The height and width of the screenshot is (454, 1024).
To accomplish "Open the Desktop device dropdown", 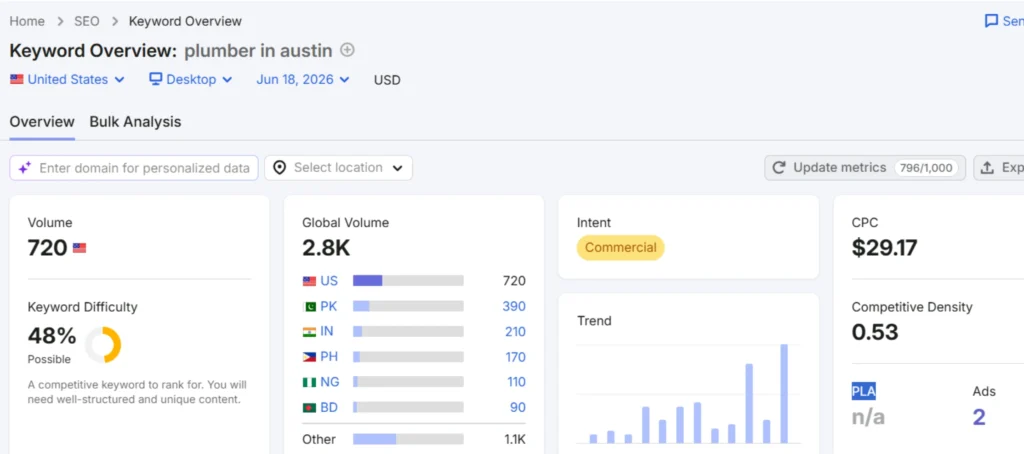I will point(191,79).
